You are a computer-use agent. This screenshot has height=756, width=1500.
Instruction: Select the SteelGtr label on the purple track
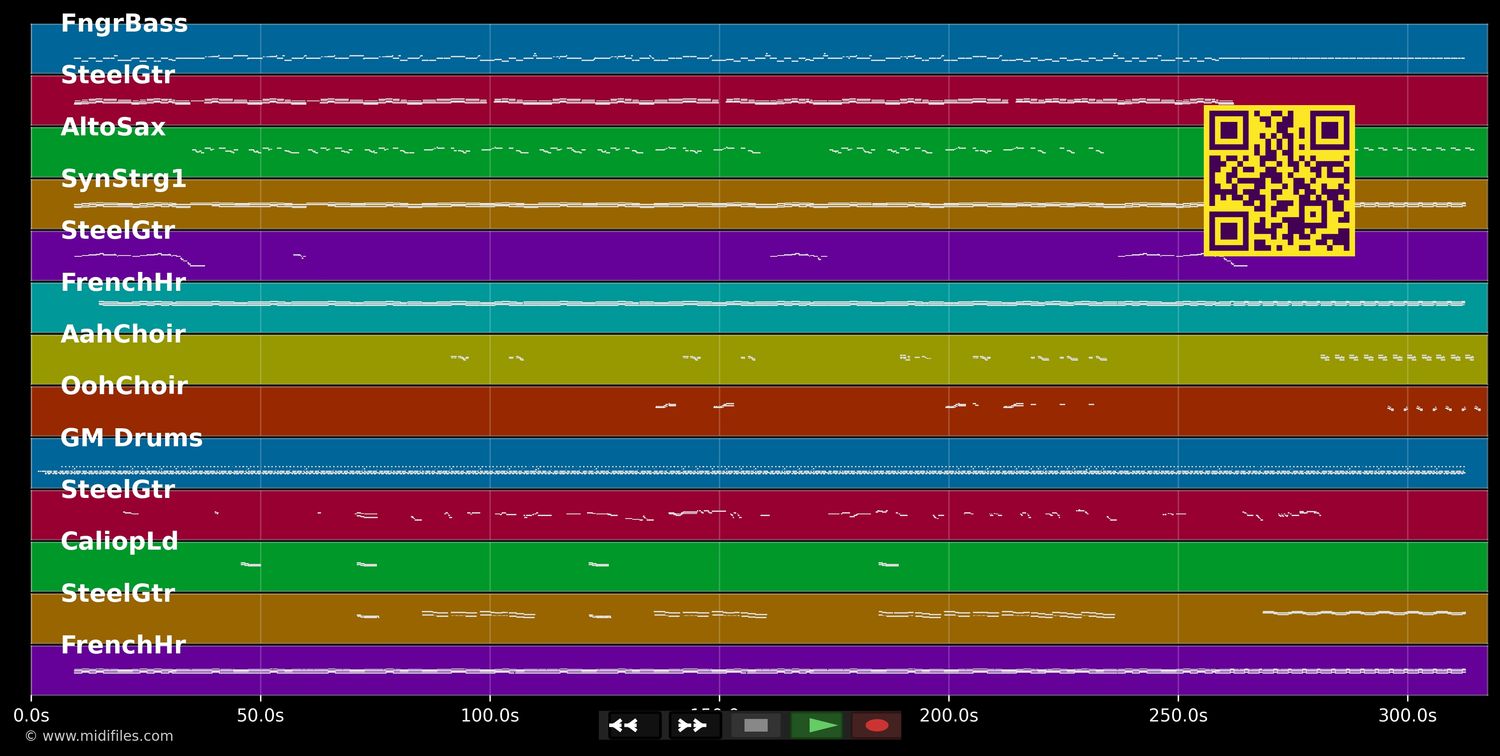[117, 231]
